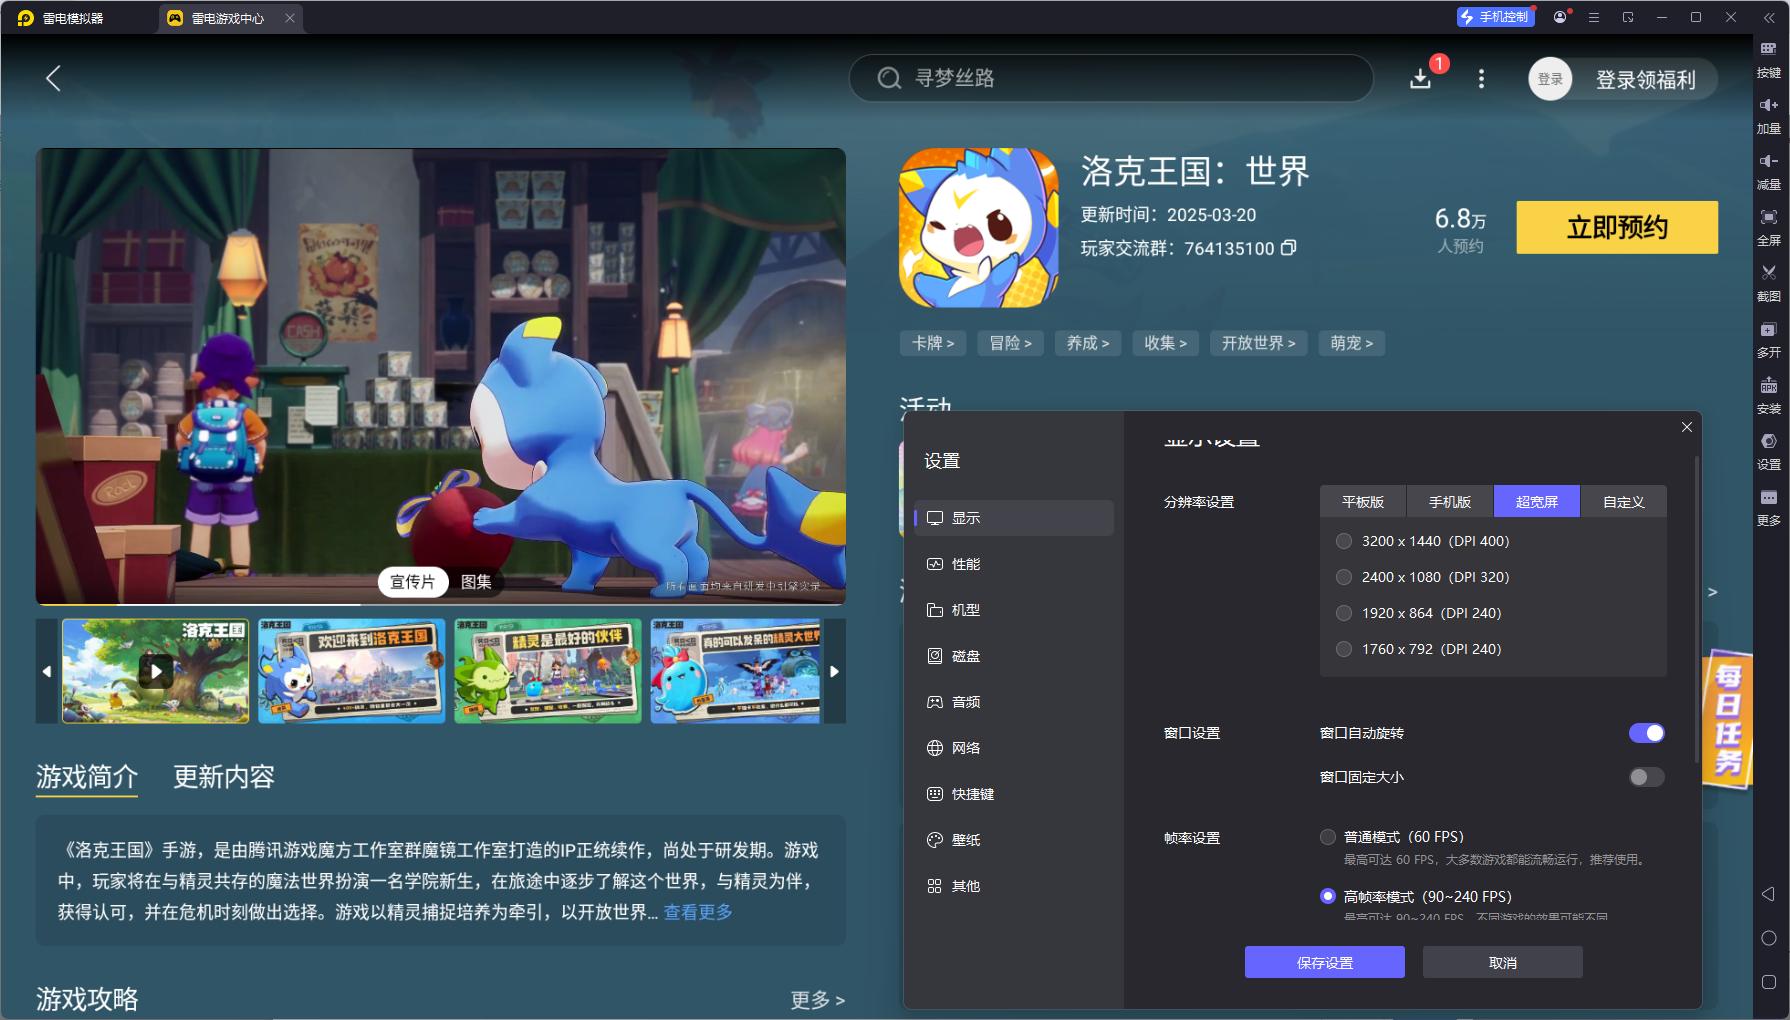Open 性能 settings category
1790x1020 pixels.
tap(1013, 564)
